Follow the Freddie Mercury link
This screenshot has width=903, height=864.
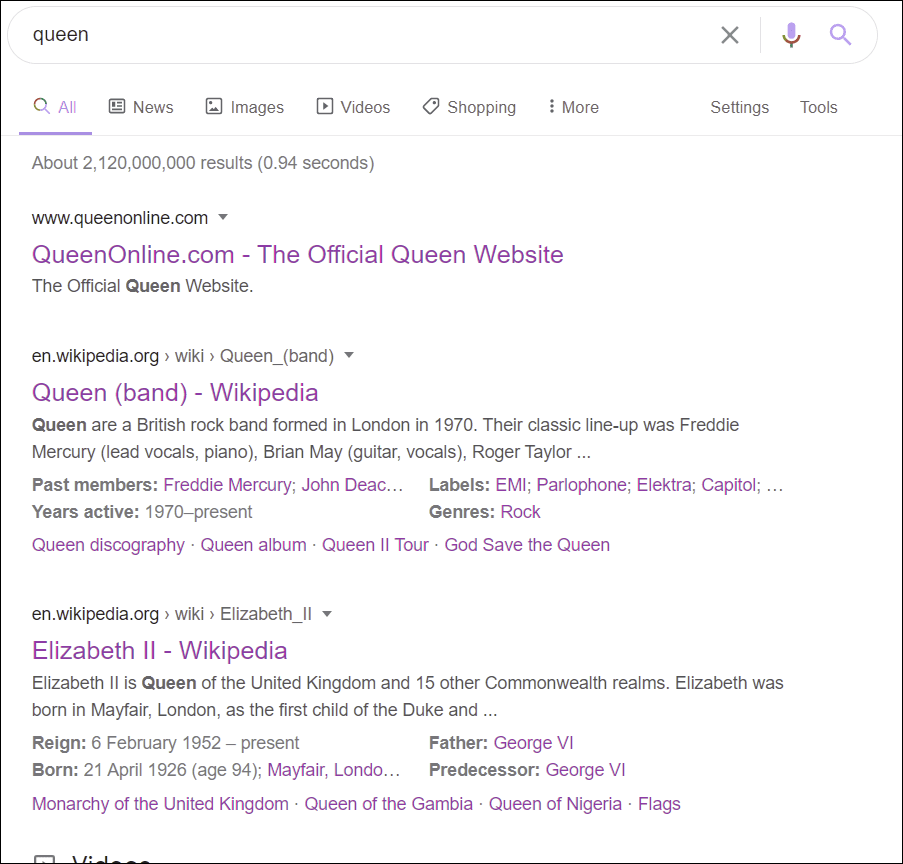coord(228,484)
